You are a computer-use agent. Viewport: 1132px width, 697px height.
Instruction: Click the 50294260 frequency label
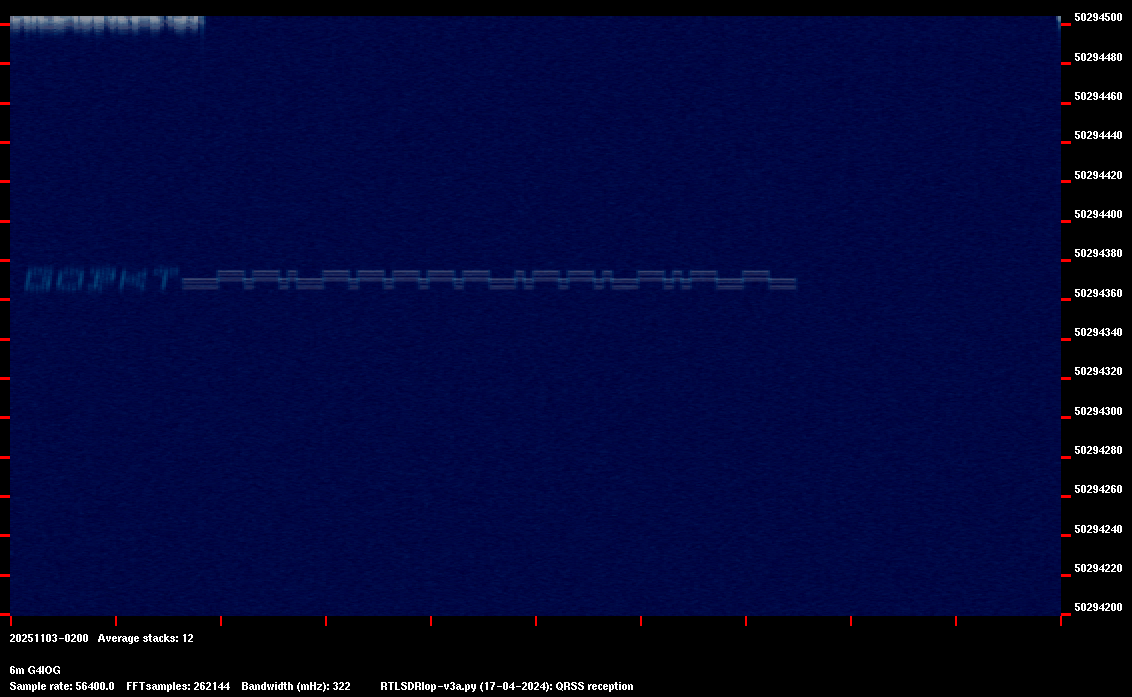click(1098, 489)
